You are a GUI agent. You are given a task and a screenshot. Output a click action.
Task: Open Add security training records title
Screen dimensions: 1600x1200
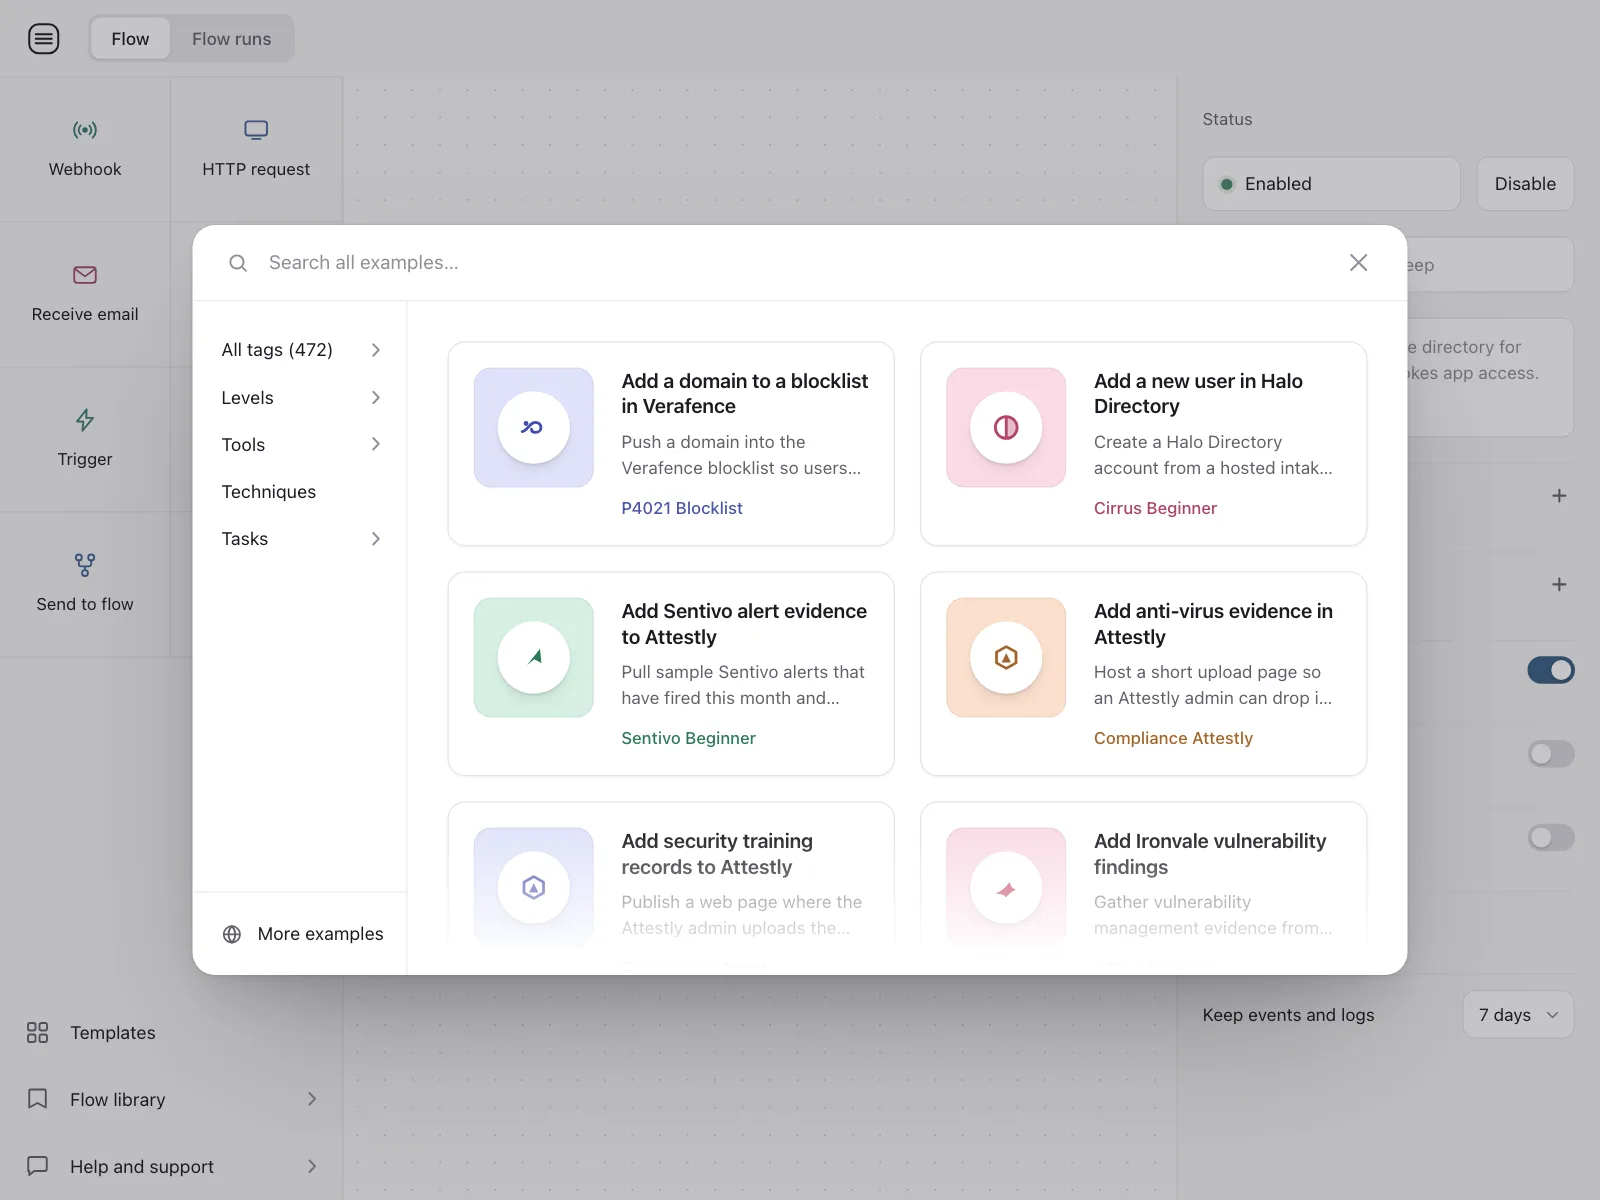coord(717,854)
